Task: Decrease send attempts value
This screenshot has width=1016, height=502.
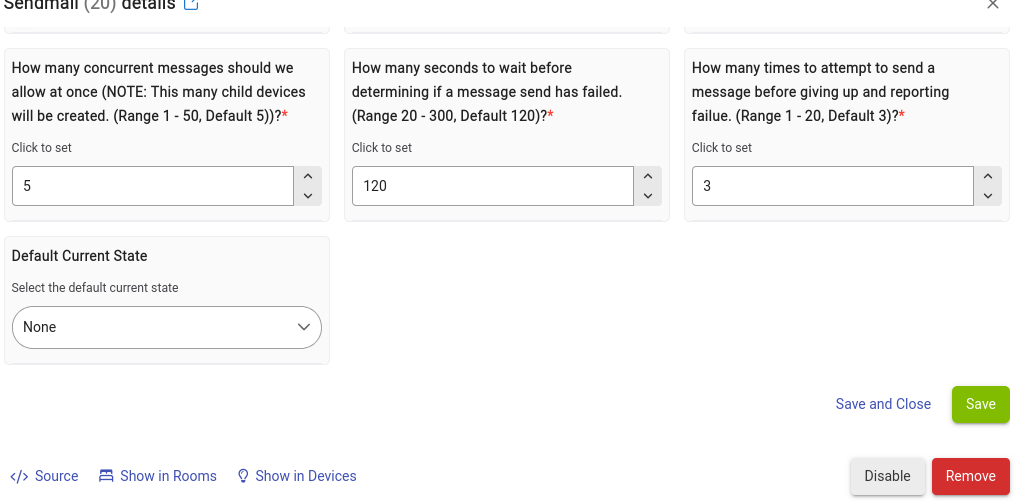Action: (x=988, y=196)
